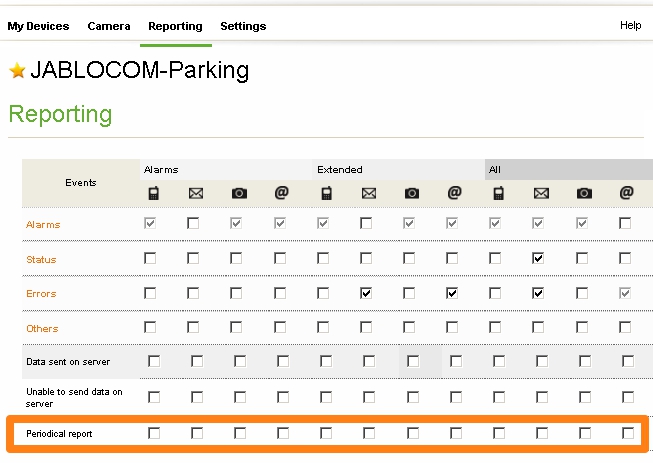This screenshot has width=653, height=463.
Task: Open the Help link
Action: tap(630, 25)
